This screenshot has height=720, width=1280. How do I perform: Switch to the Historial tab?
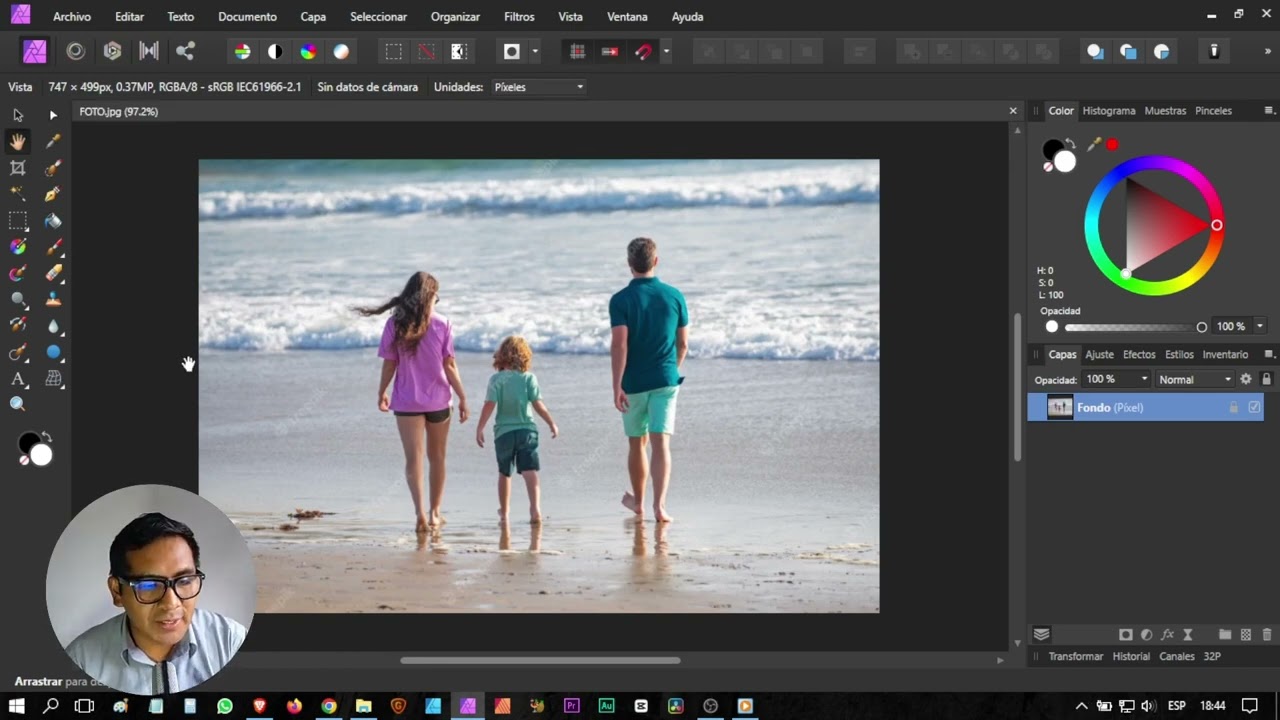(x=1131, y=656)
